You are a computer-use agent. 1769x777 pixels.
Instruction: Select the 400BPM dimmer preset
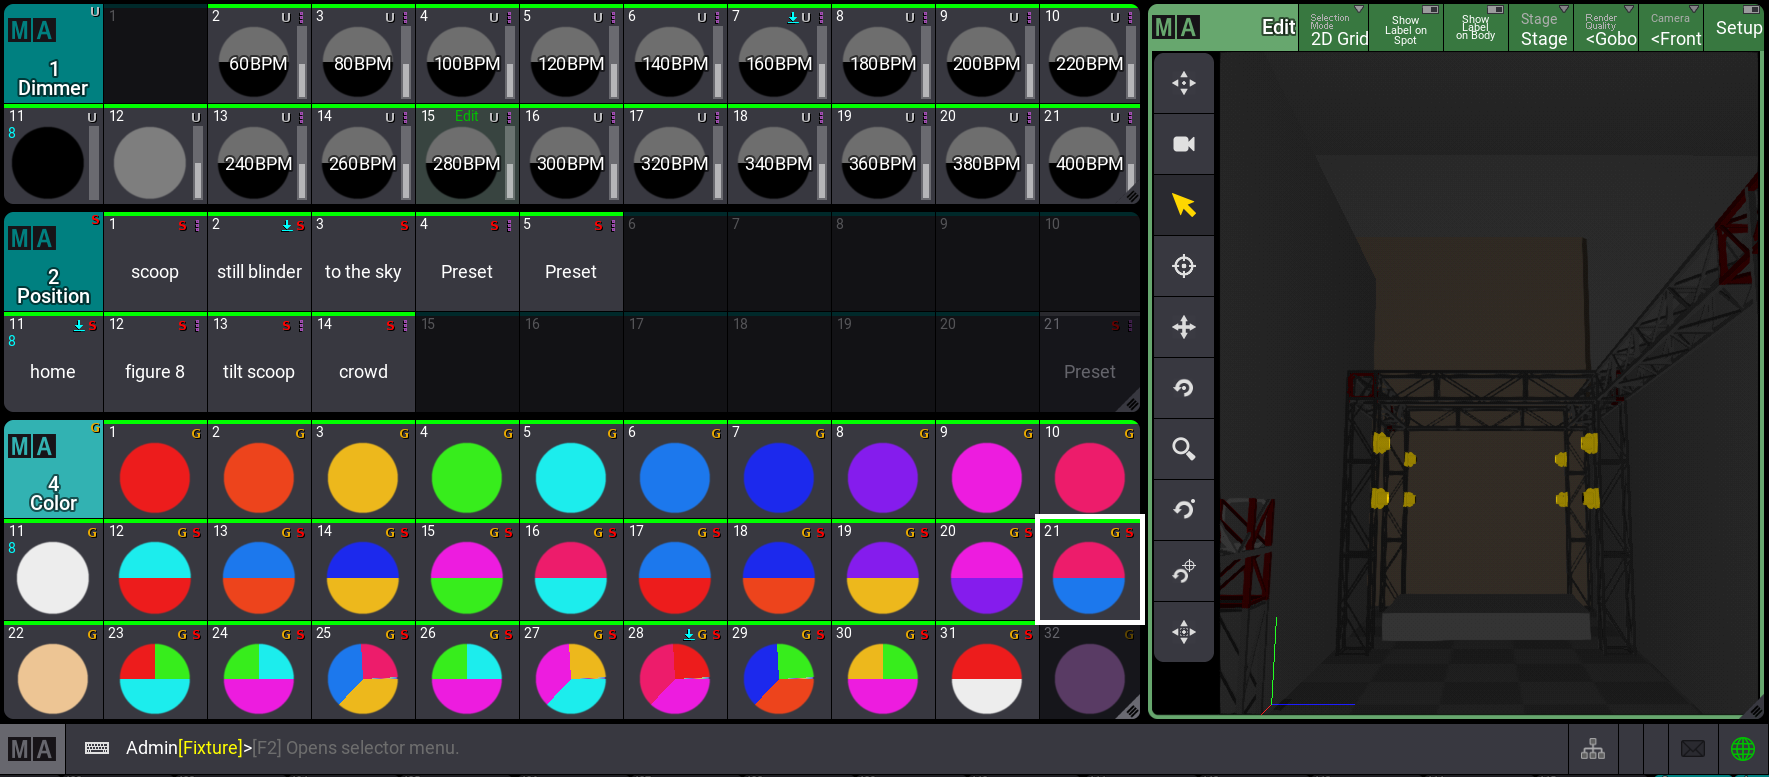coord(1089,155)
